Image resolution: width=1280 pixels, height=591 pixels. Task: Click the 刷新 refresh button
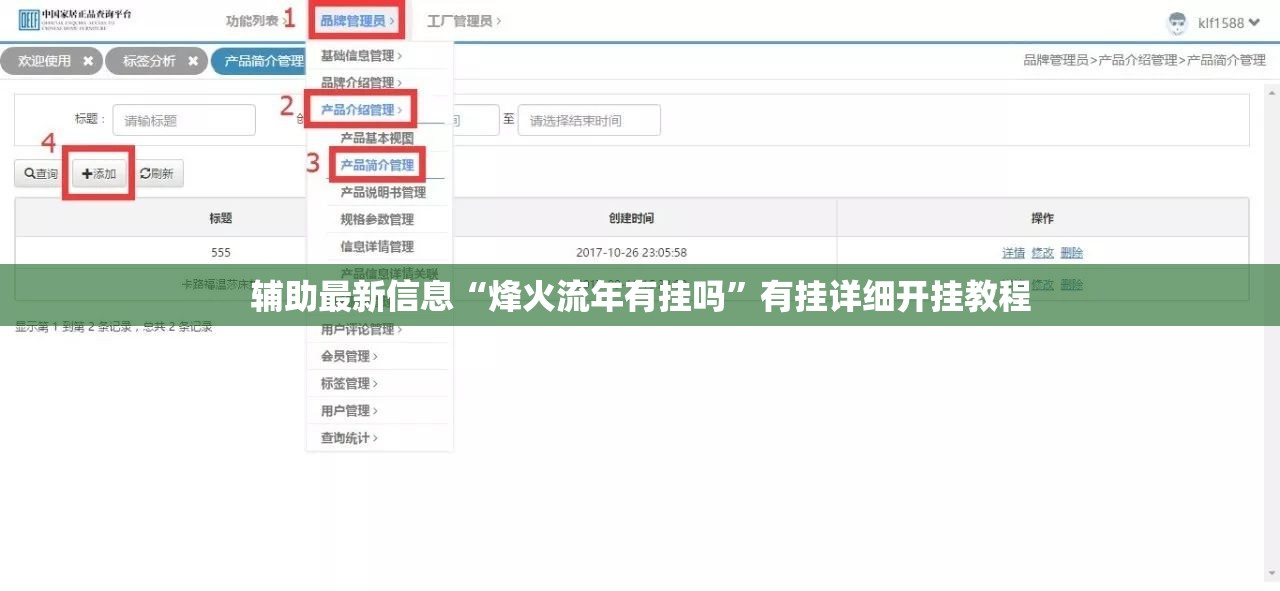coord(156,173)
